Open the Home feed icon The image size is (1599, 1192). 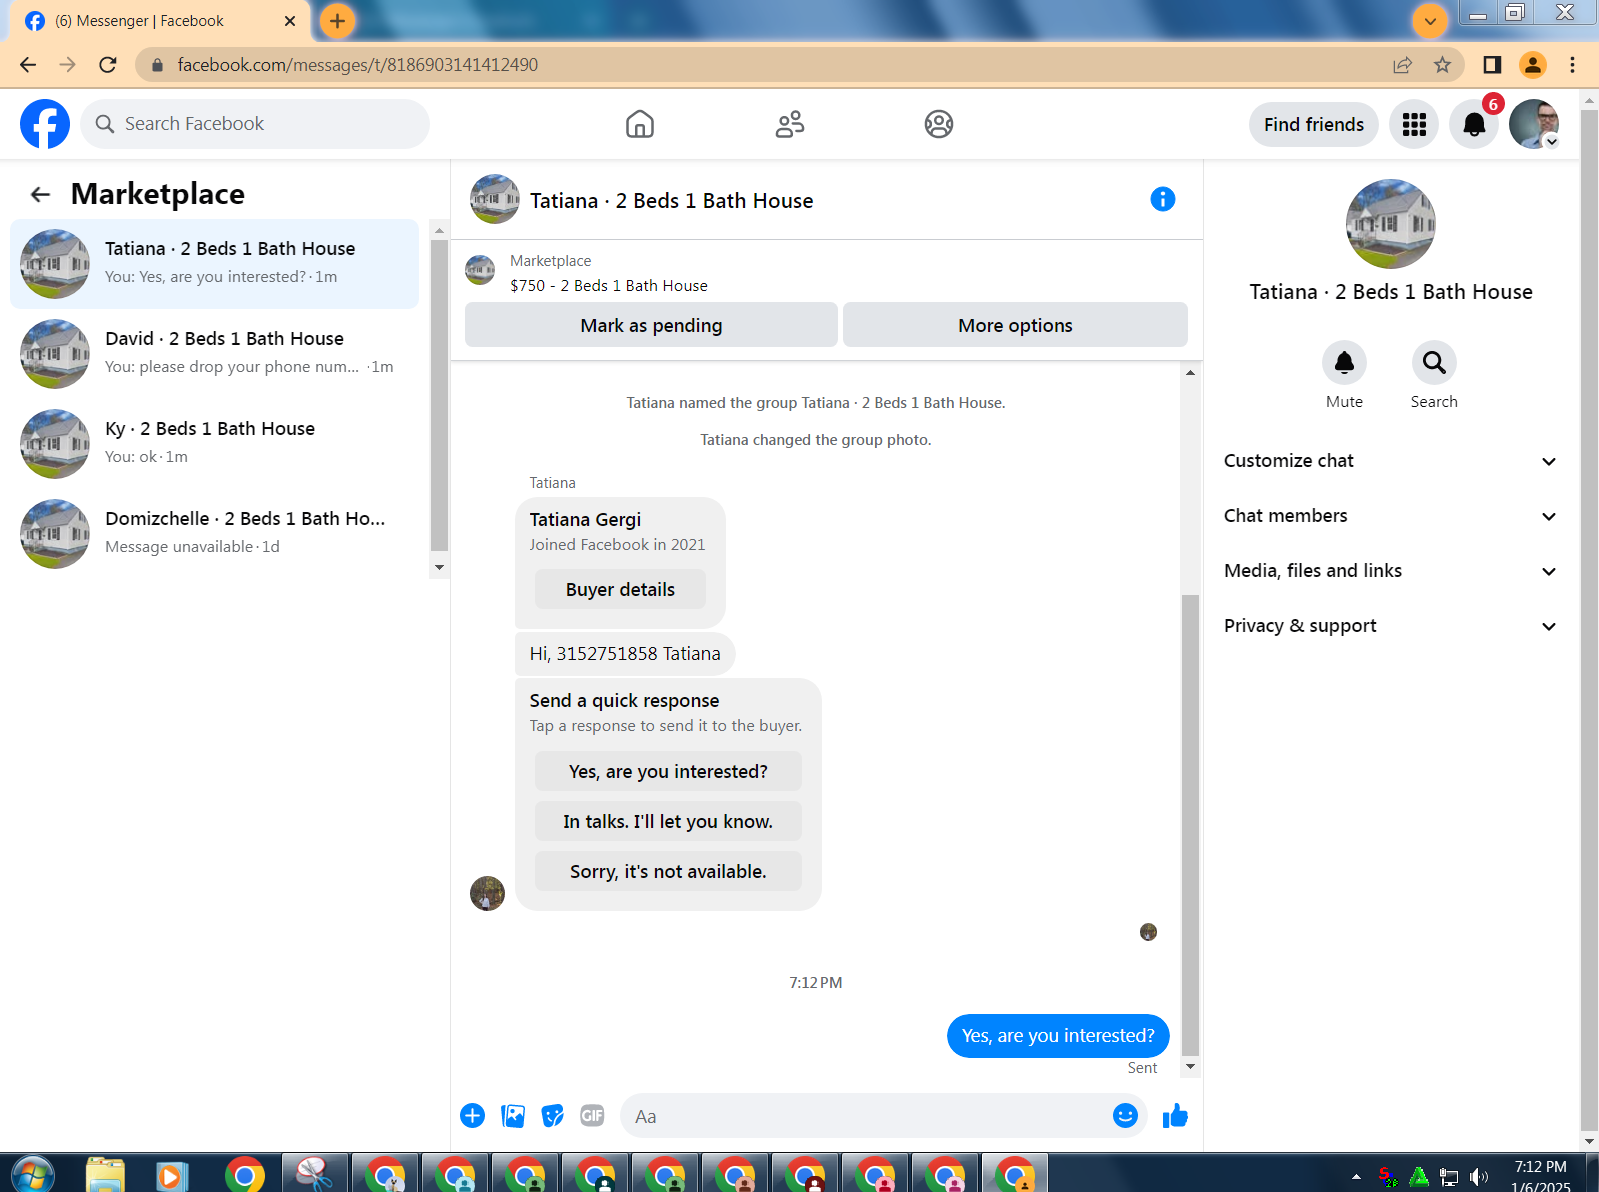click(x=640, y=124)
